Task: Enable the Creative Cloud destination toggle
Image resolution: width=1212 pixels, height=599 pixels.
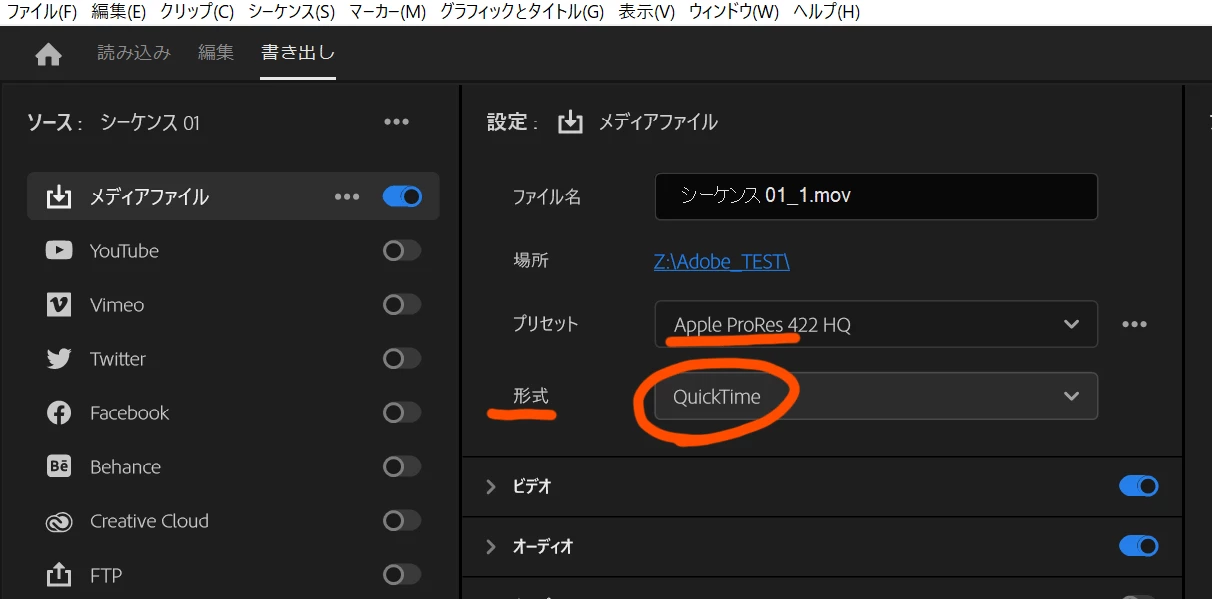Action: tap(402, 521)
